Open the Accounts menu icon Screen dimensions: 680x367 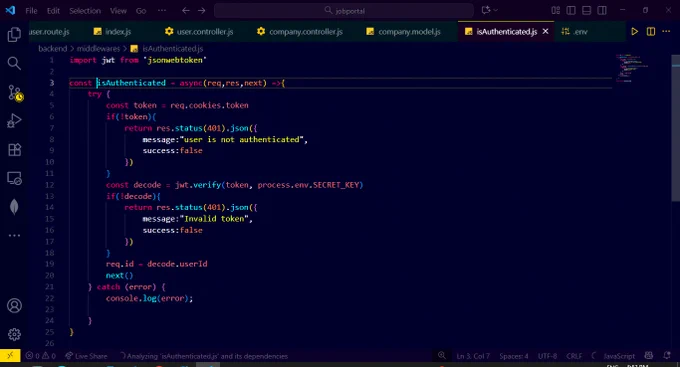pos(14,305)
